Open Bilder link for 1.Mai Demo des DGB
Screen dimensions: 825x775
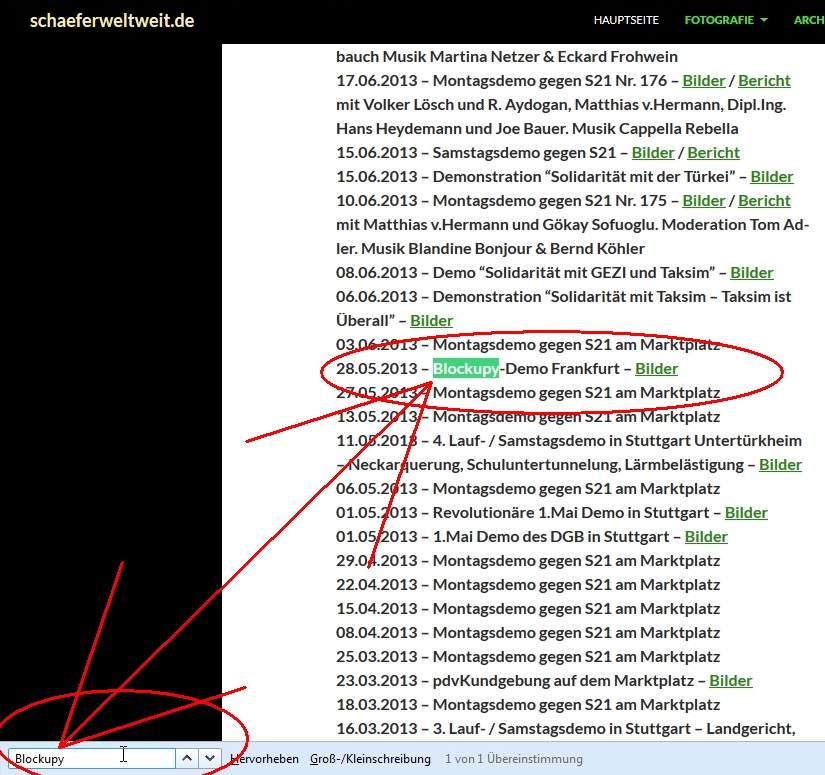(706, 537)
